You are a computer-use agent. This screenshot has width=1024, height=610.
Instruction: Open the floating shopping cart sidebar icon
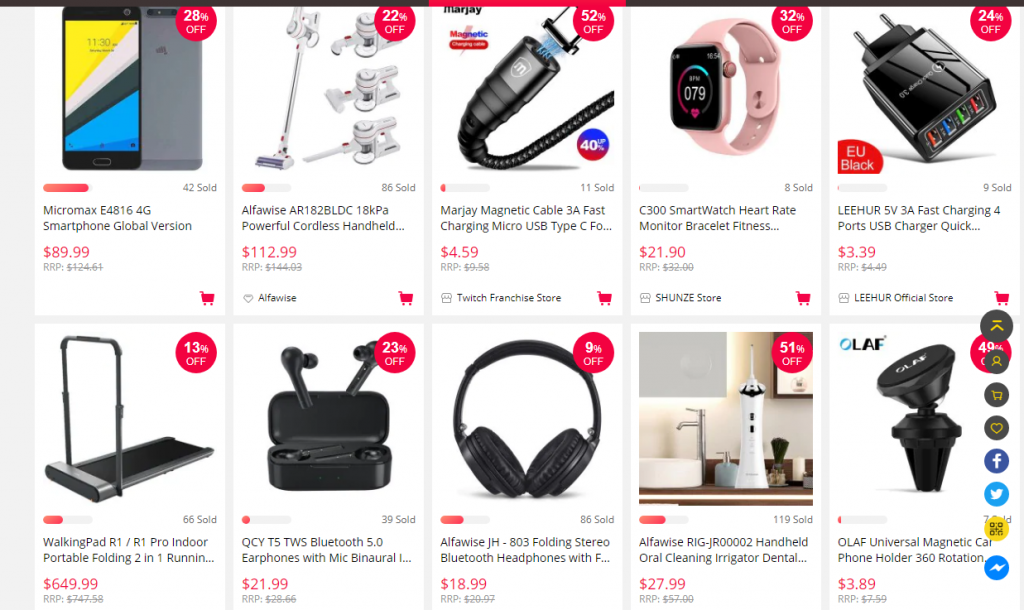(997, 394)
